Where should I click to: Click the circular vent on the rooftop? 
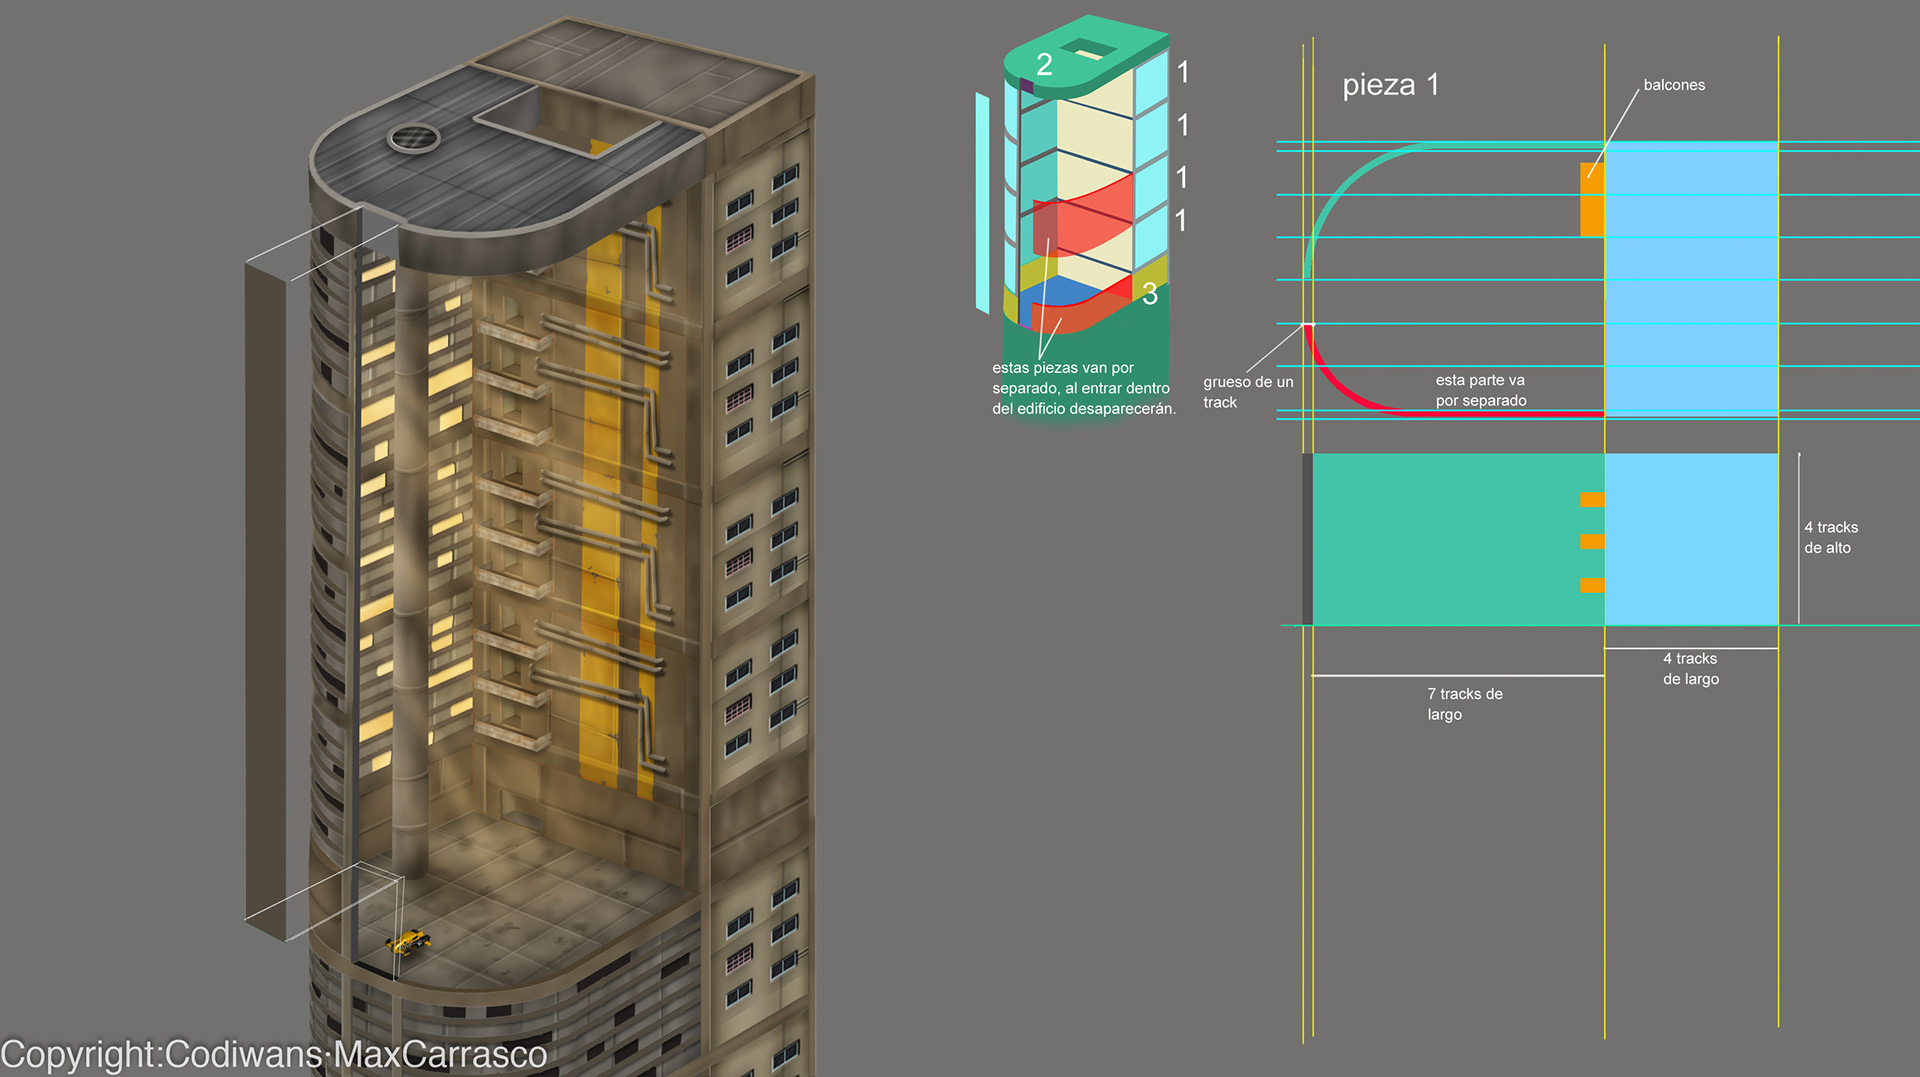414,138
